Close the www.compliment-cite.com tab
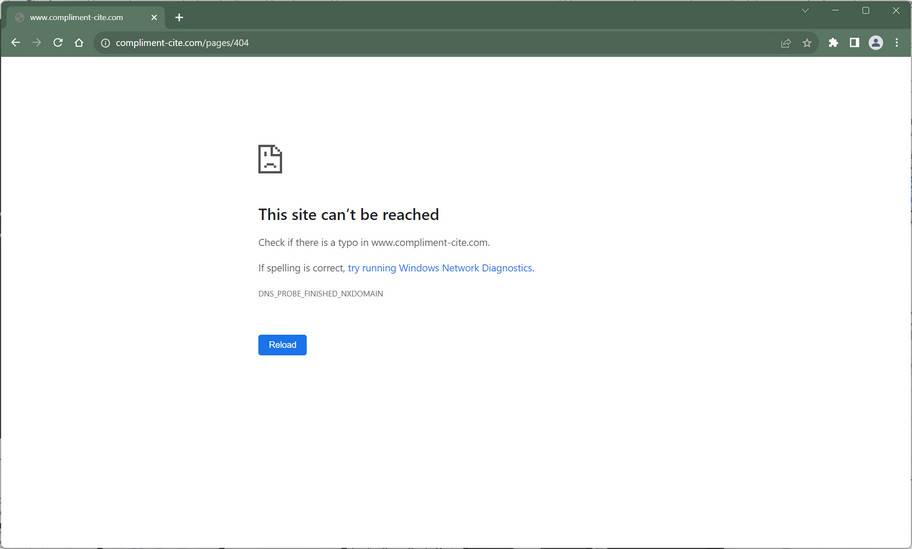This screenshot has width=912, height=549. [154, 17]
